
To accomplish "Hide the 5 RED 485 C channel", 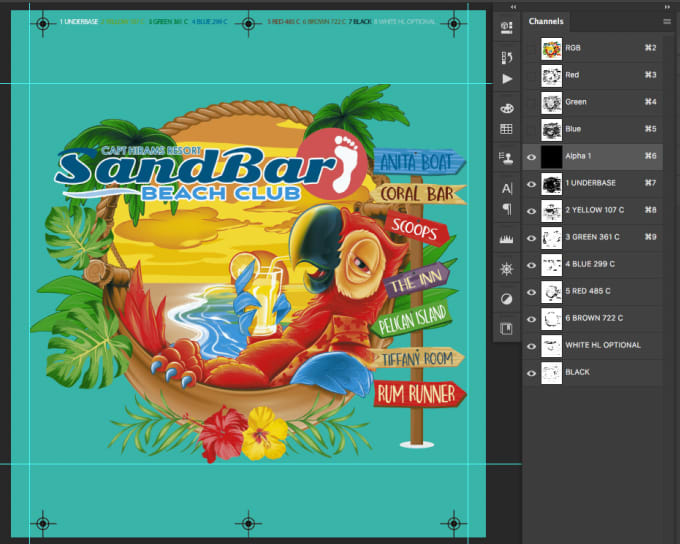I will pyautogui.click(x=531, y=292).
